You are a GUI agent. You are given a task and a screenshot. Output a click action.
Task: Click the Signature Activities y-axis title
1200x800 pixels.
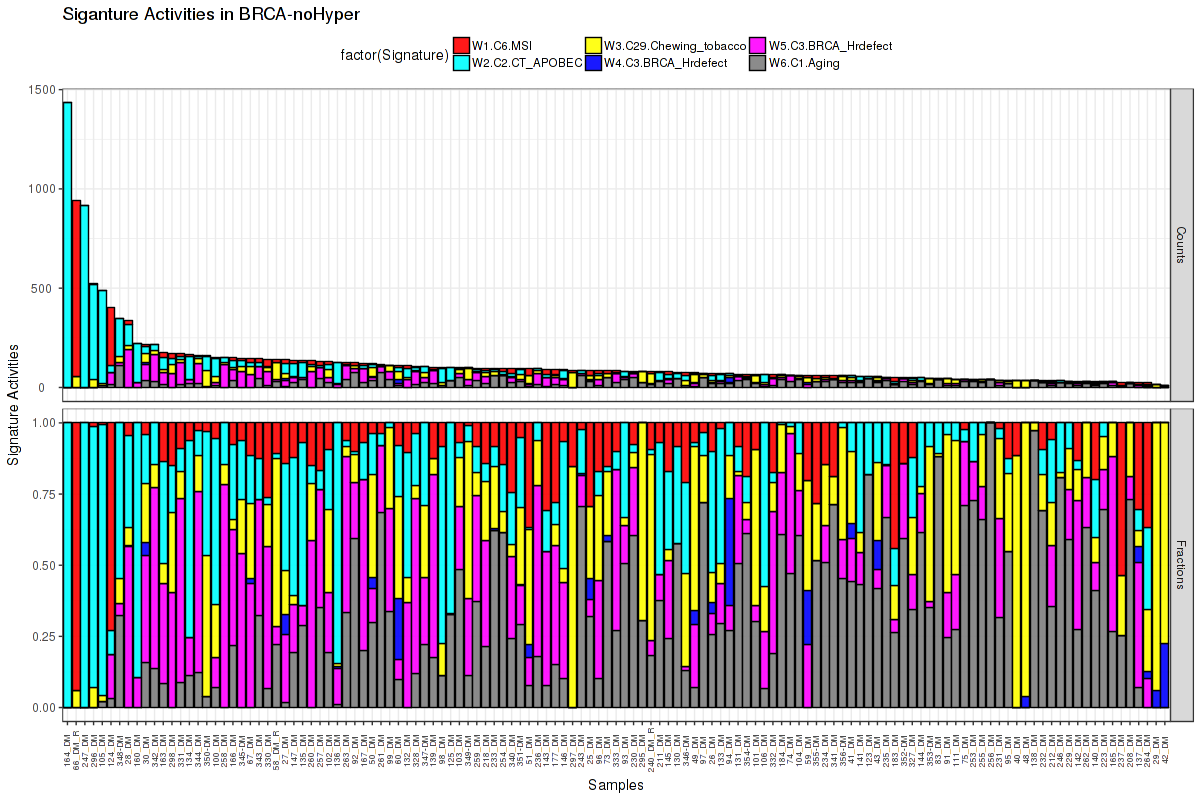tap(14, 405)
